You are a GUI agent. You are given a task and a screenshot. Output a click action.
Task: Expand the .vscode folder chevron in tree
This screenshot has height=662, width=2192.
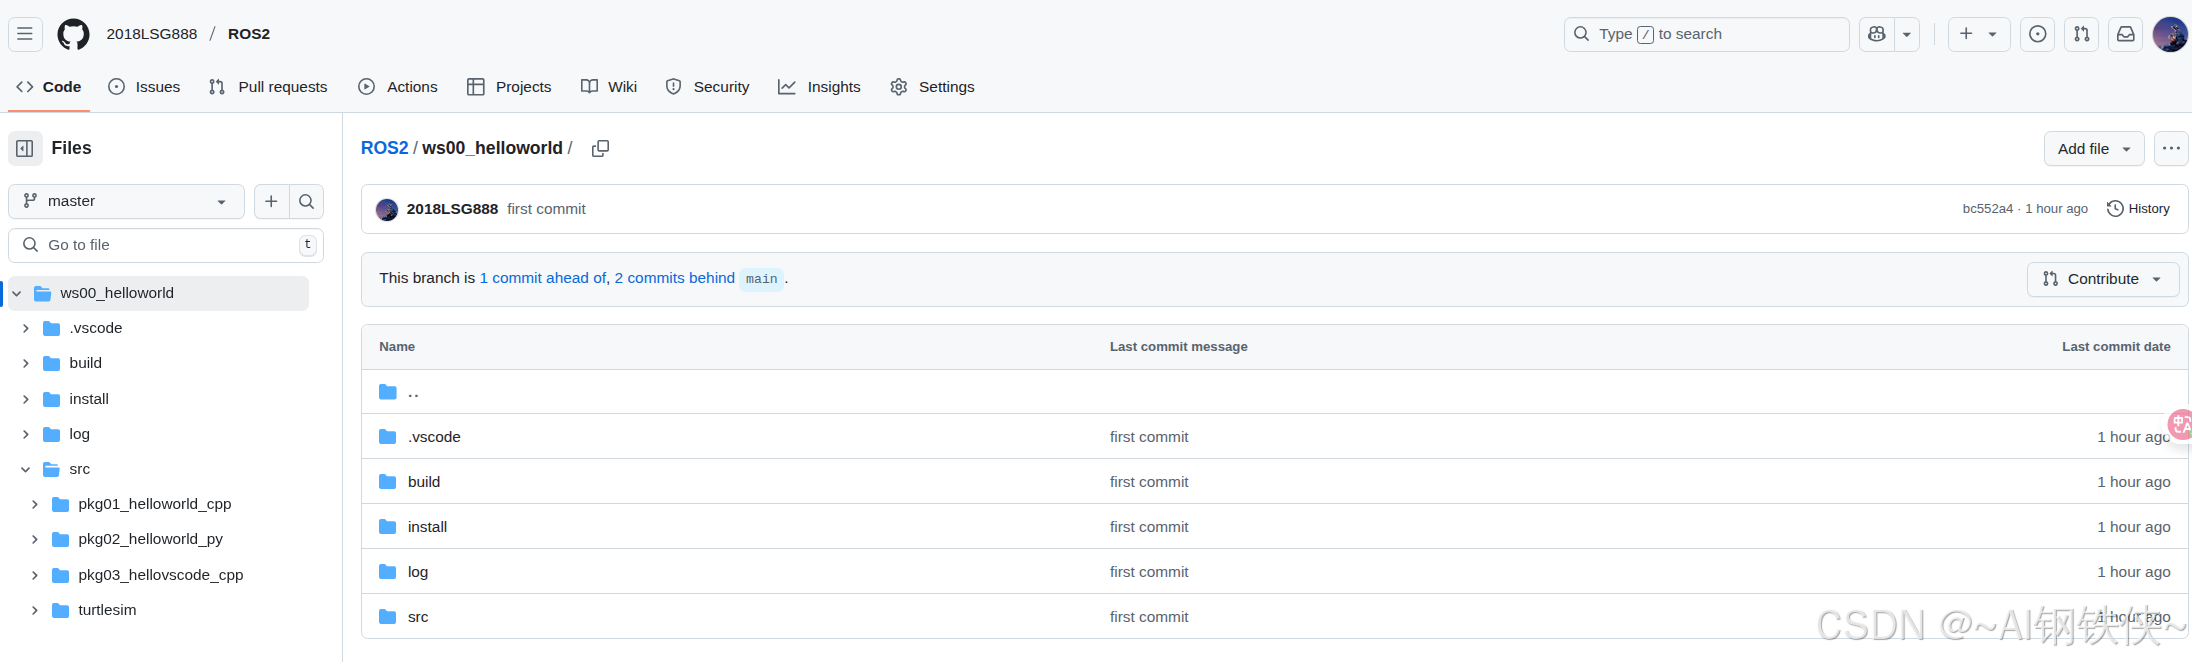click(x=25, y=328)
